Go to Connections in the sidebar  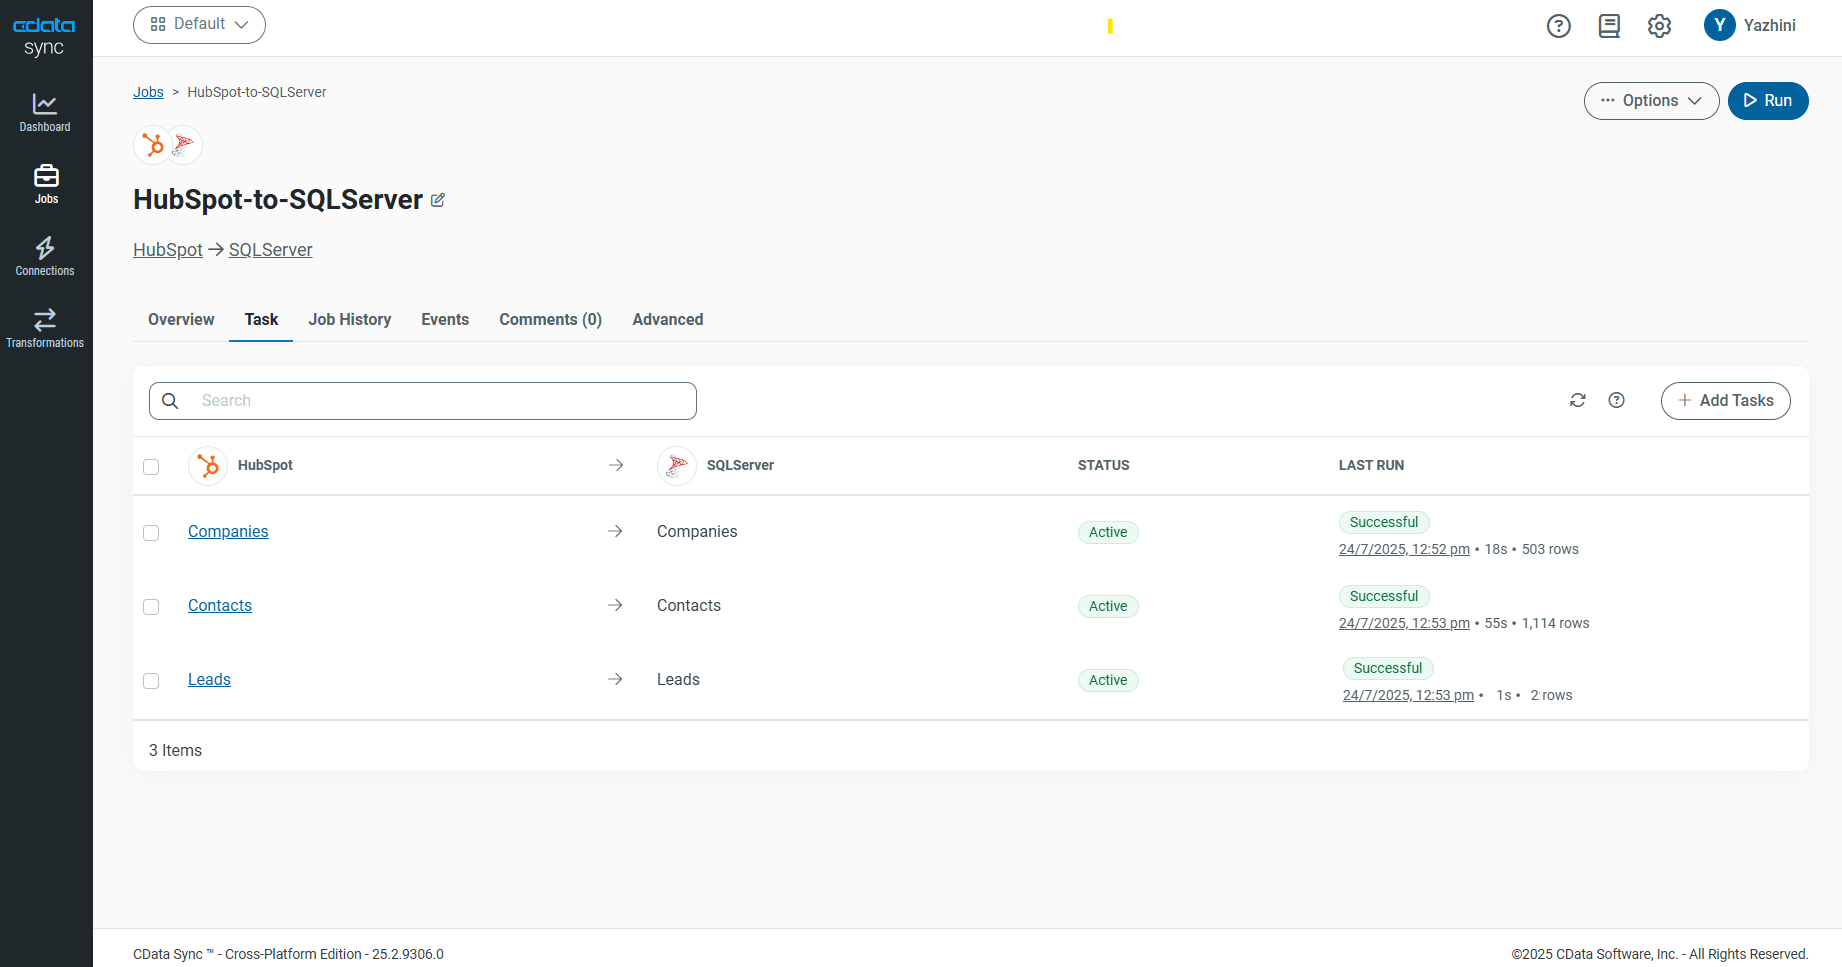(x=45, y=256)
